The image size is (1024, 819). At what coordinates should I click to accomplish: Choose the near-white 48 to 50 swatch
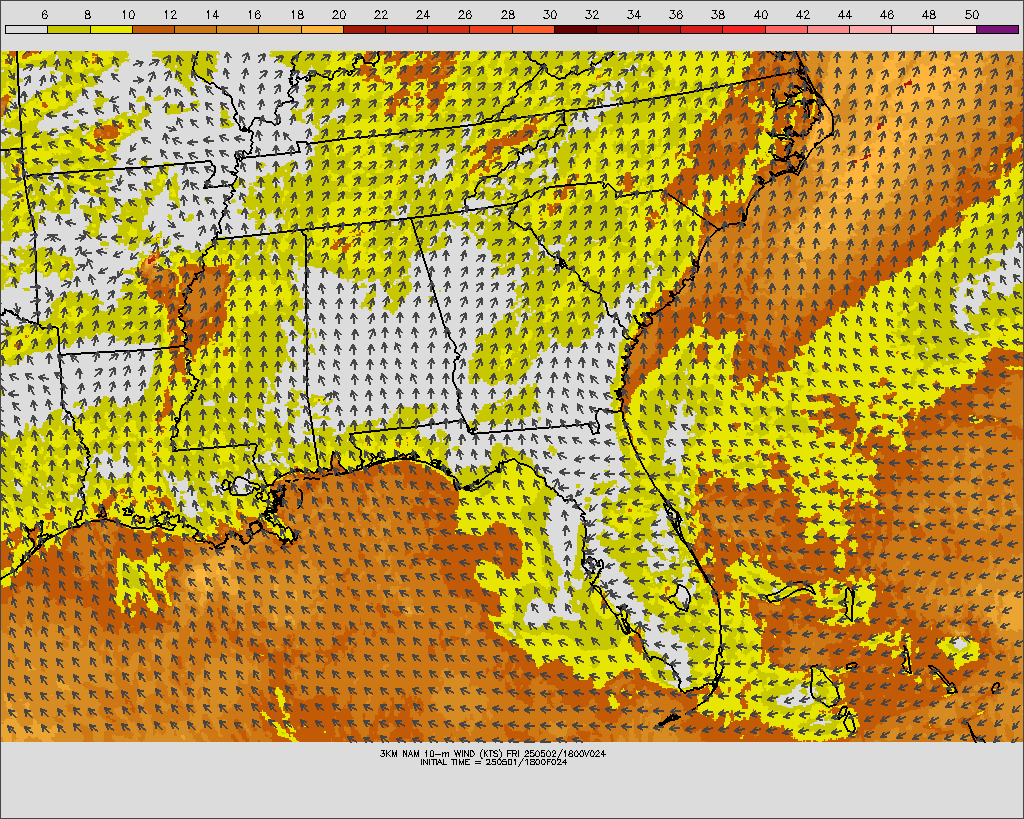[955, 29]
